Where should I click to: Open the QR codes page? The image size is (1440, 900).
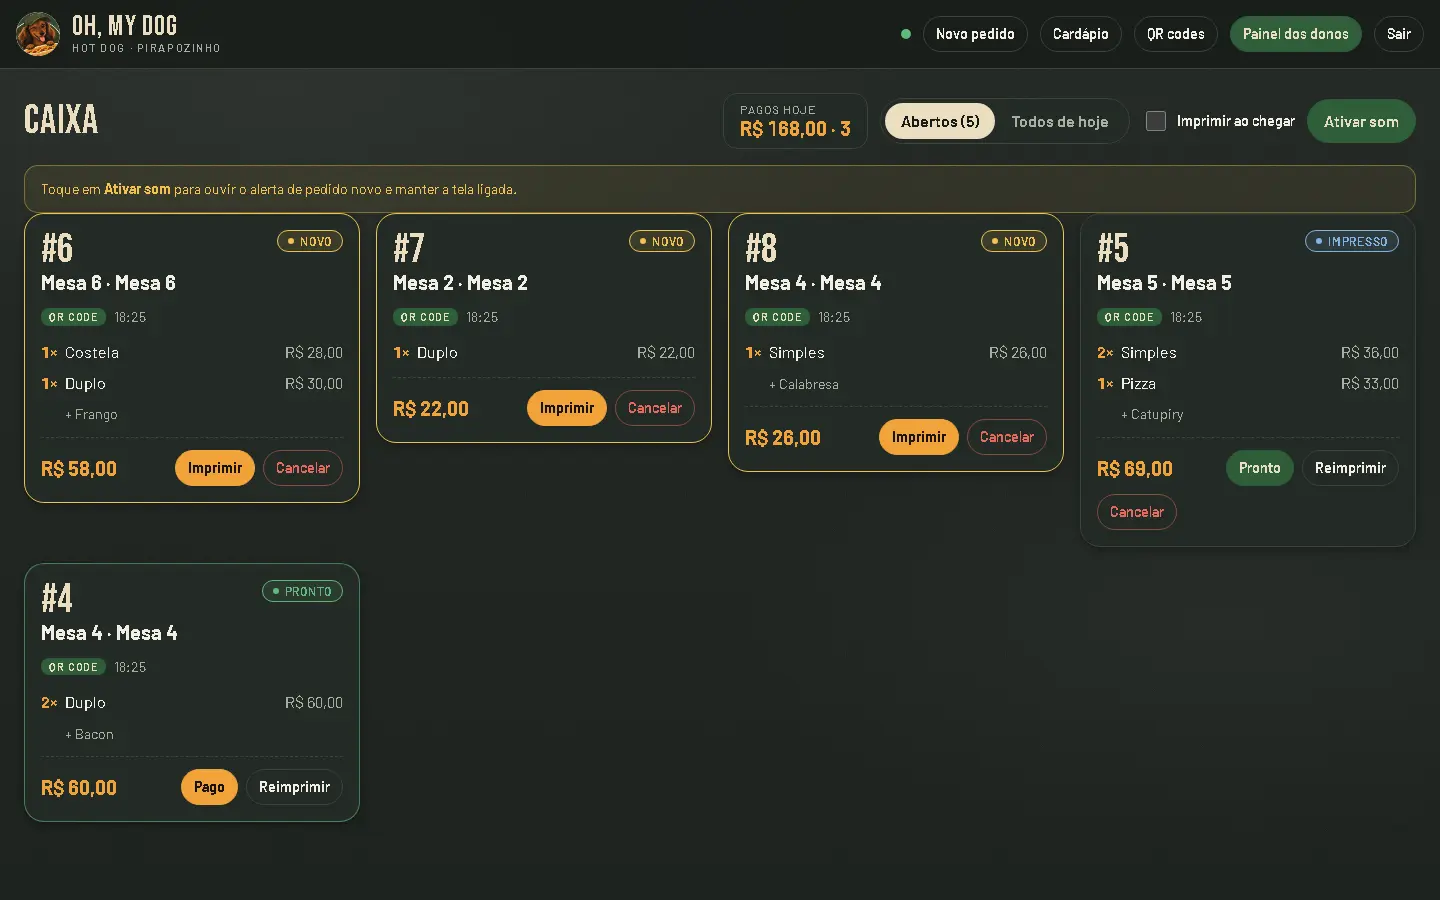pyautogui.click(x=1176, y=34)
